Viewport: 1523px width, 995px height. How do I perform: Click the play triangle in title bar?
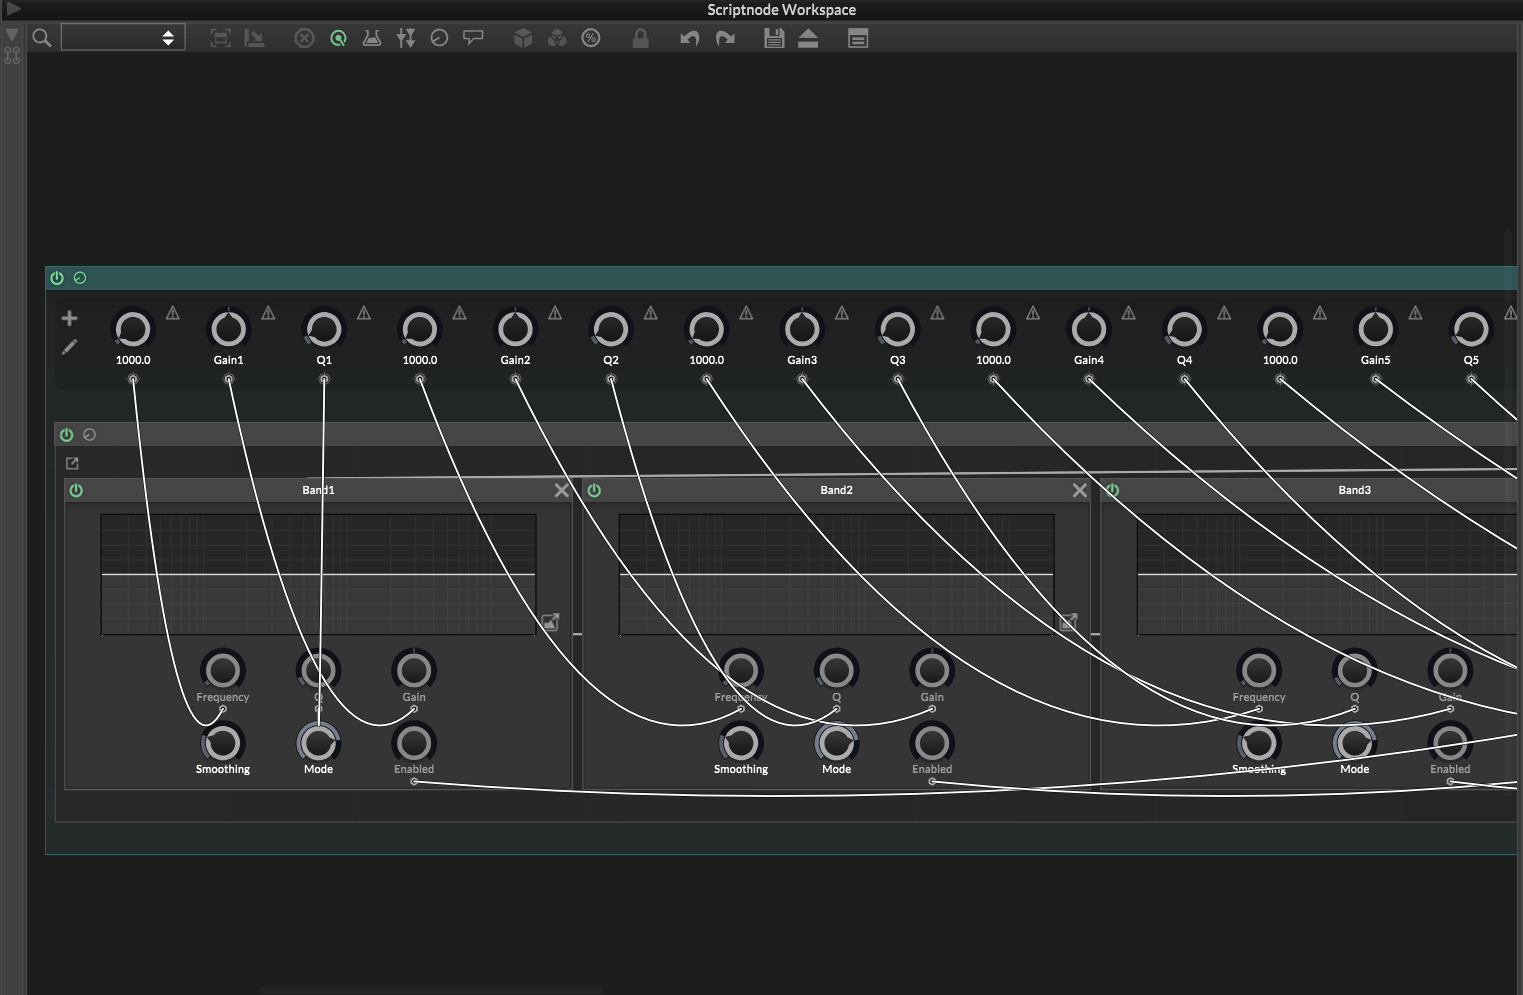click(13, 9)
